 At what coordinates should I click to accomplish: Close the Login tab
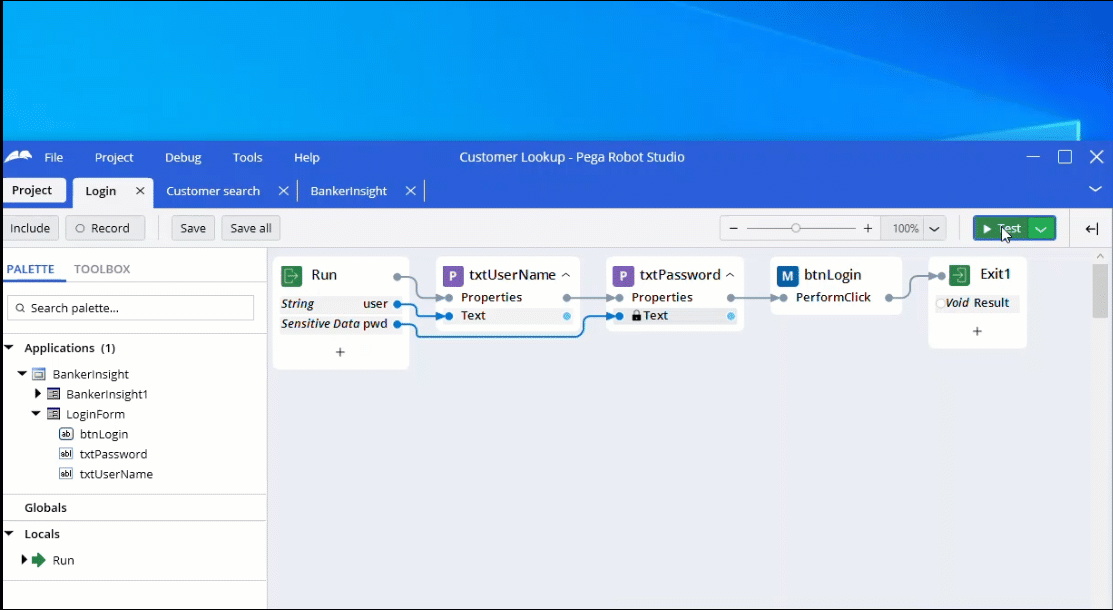pyautogui.click(x=140, y=191)
